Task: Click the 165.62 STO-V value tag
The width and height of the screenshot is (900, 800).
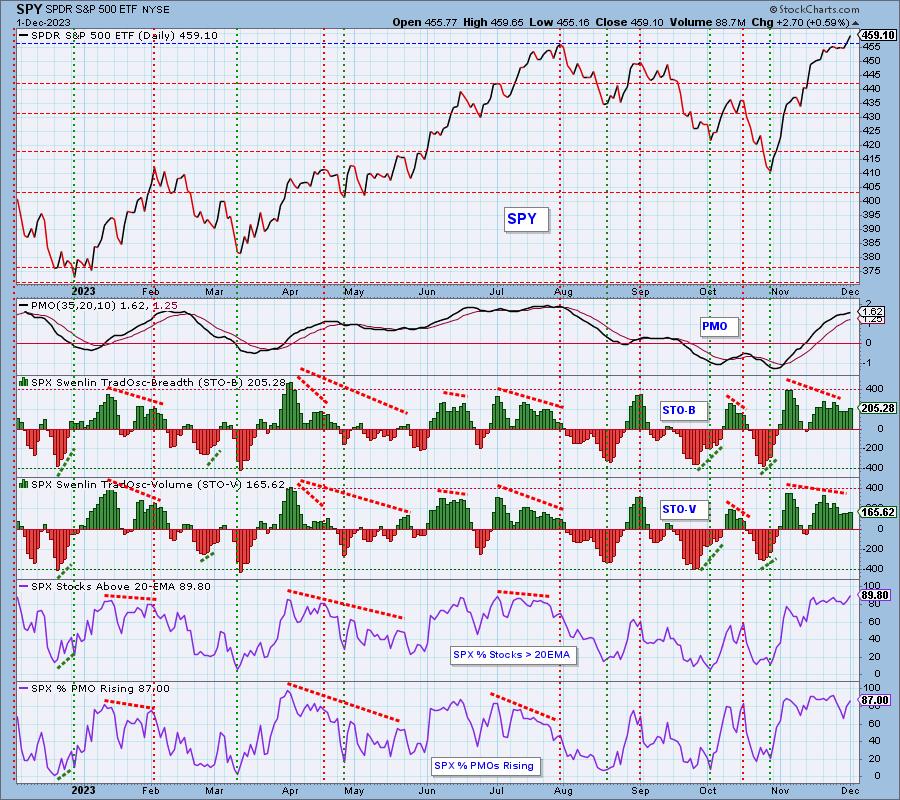Action: click(878, 512)
